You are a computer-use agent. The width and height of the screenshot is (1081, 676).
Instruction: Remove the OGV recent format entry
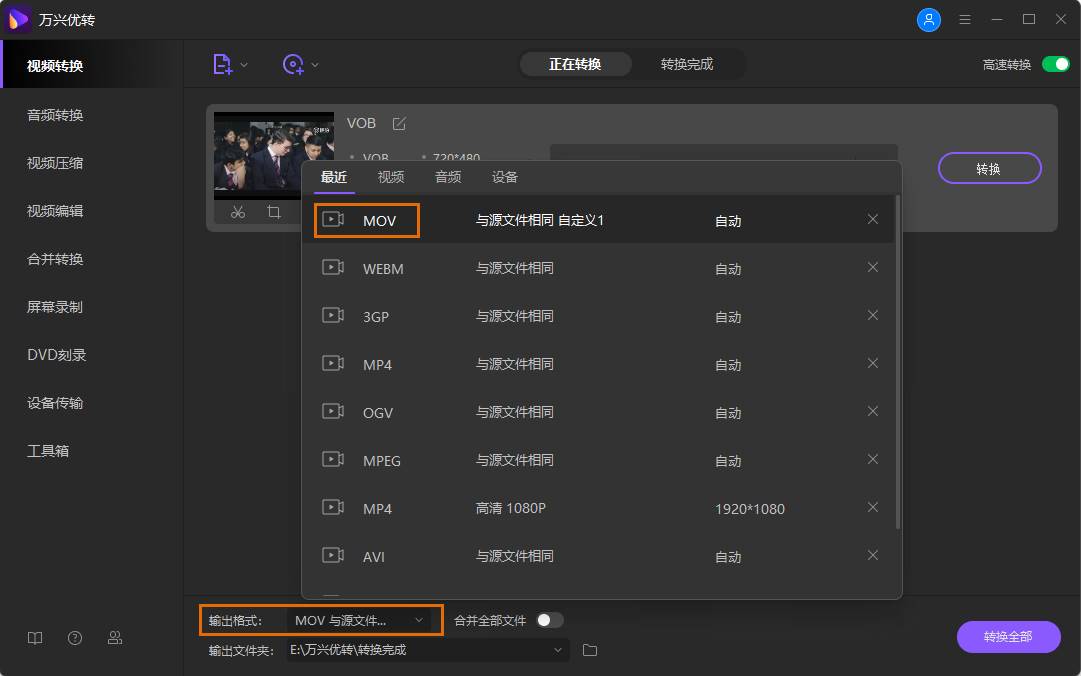[873, 411]
